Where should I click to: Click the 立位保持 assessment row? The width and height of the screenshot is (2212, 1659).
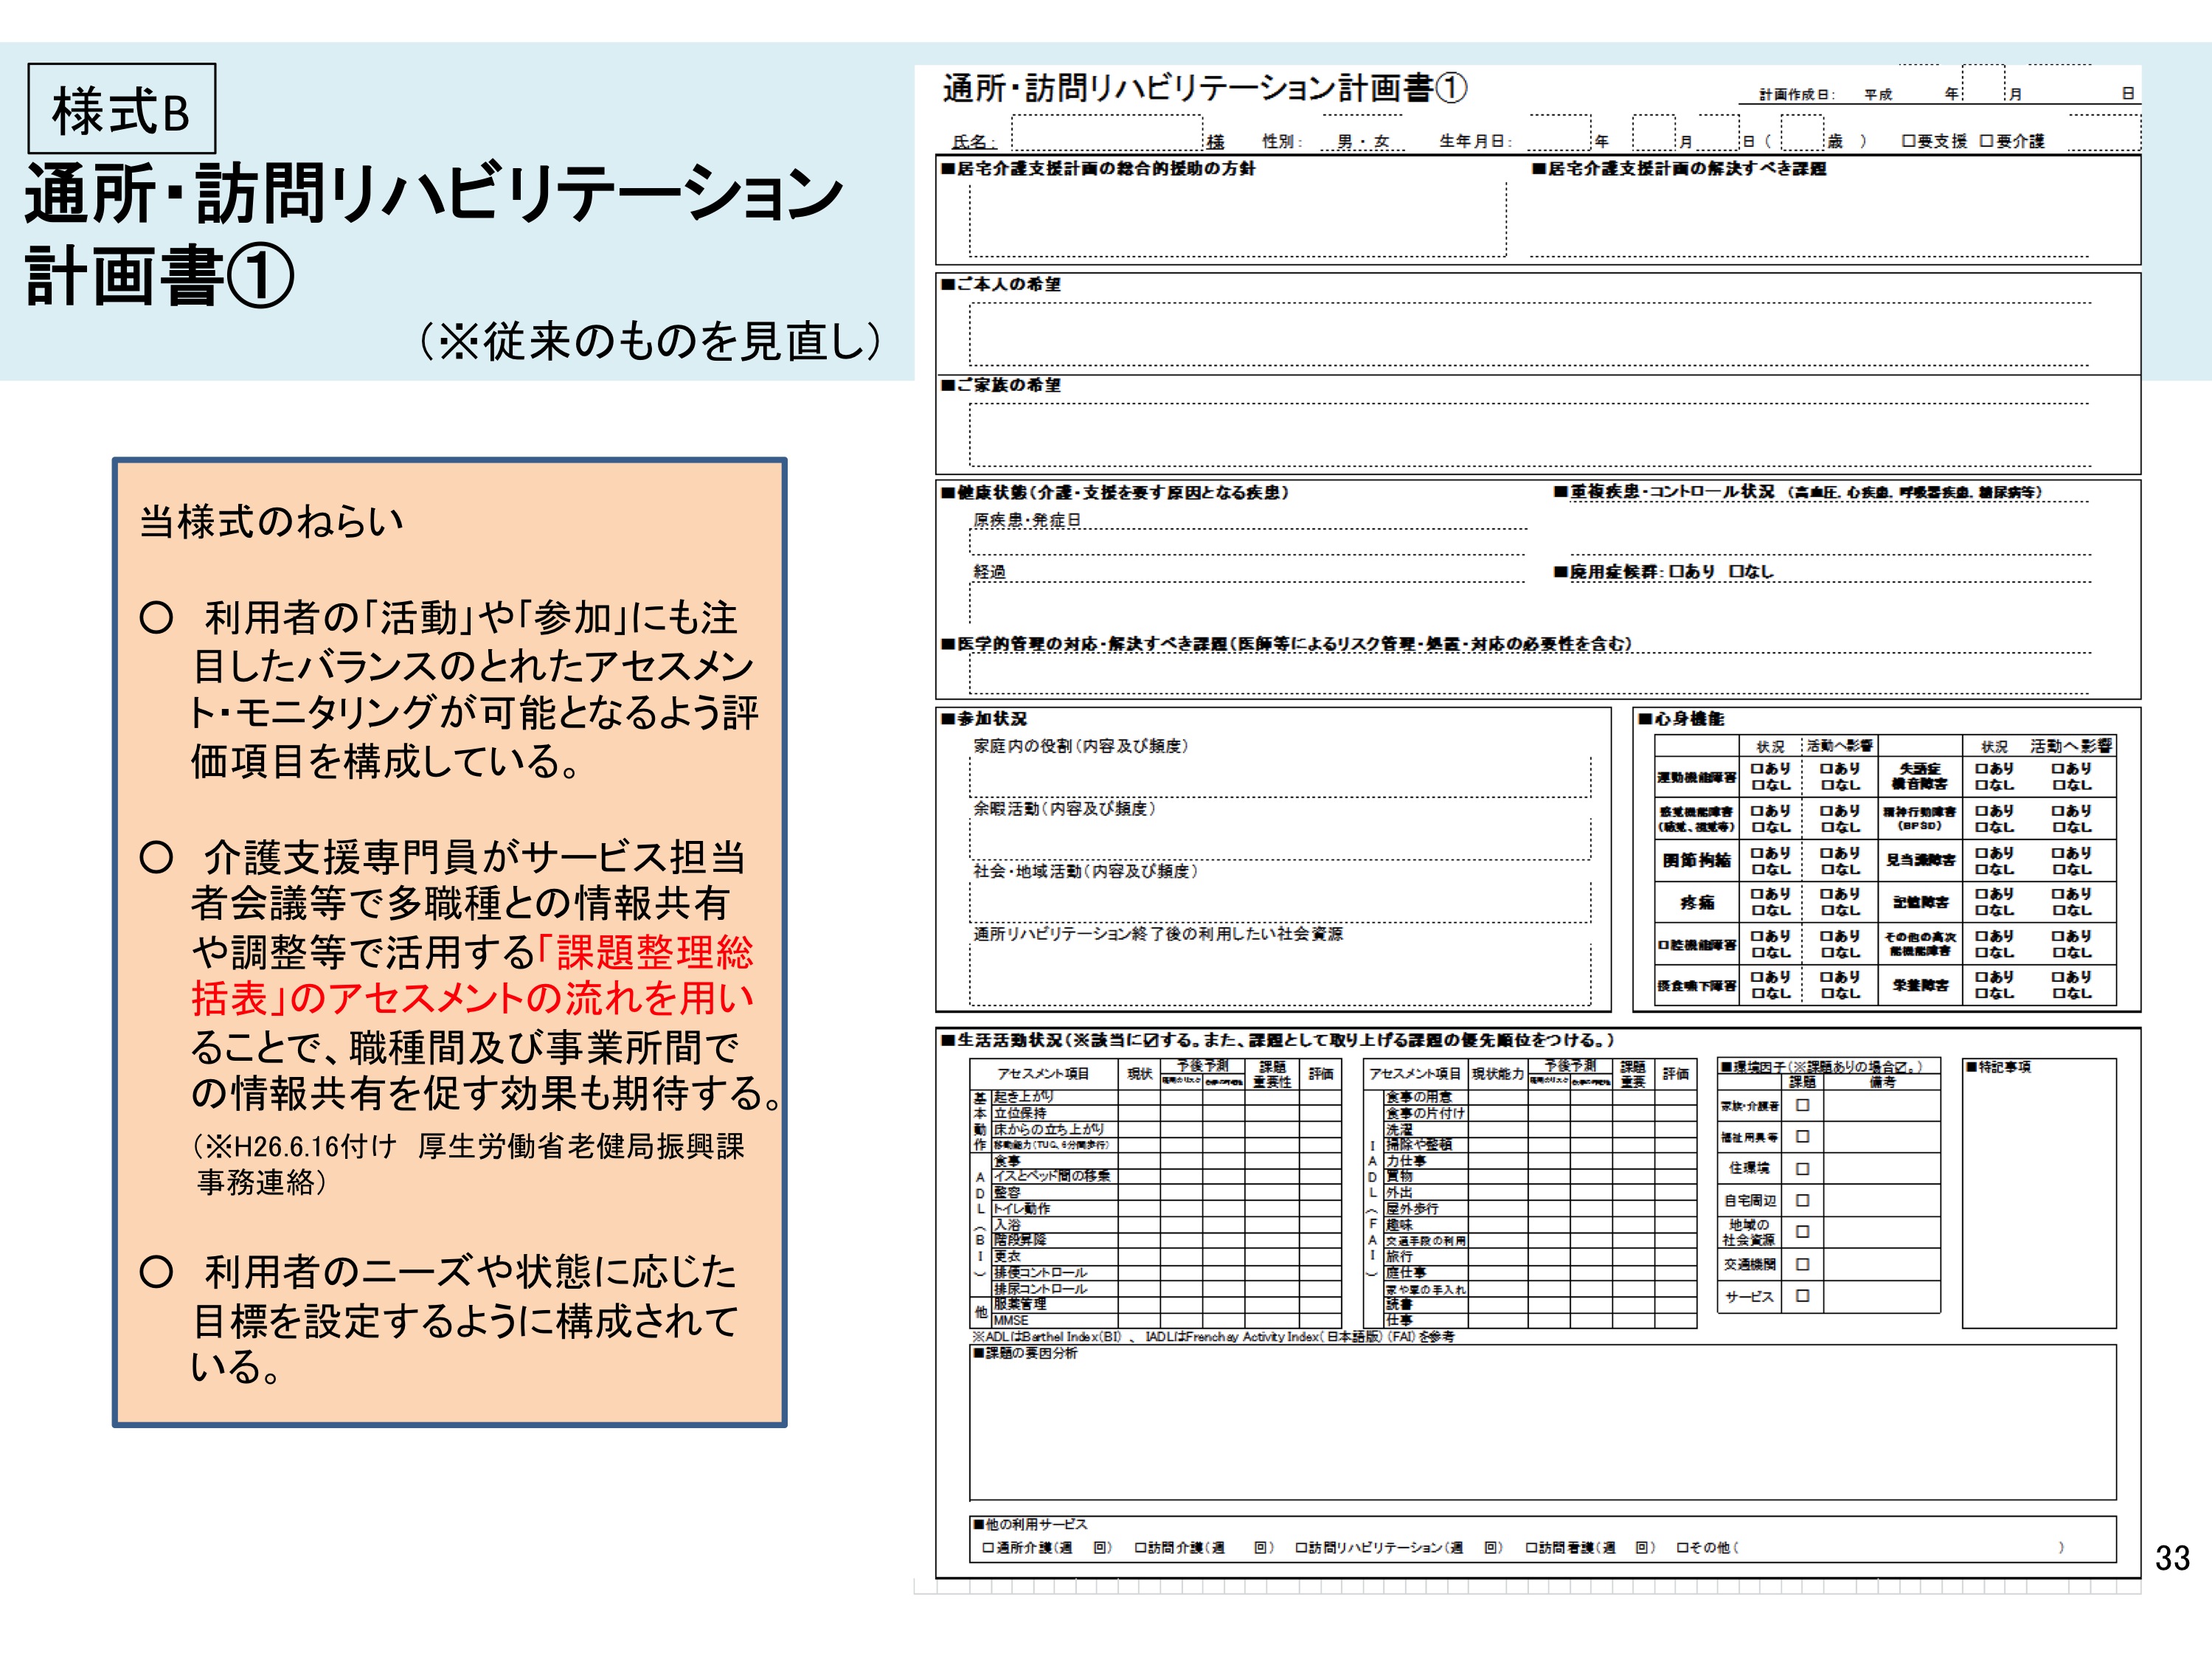pos(1166,1113)
